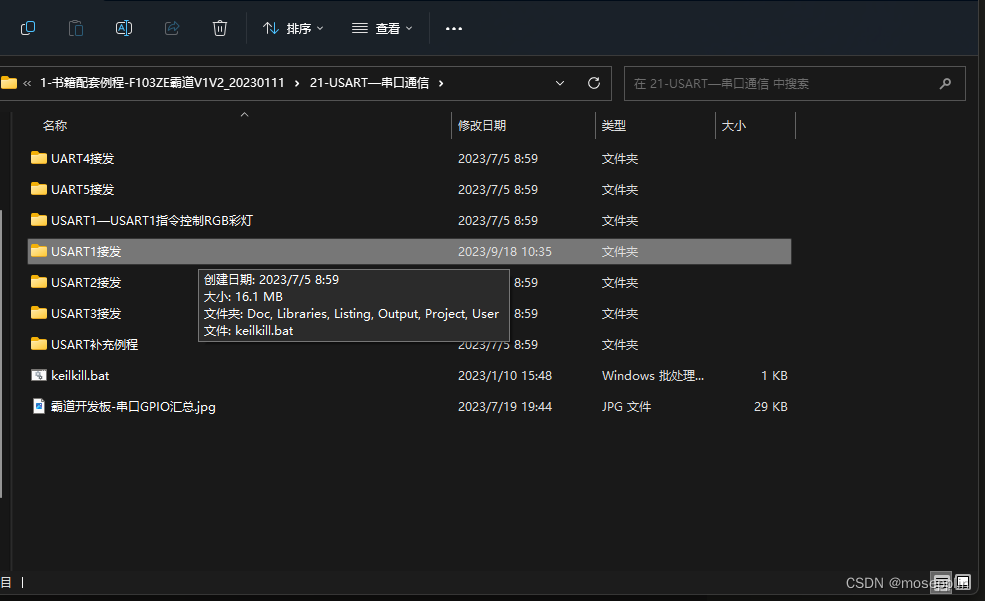Click the Share icon on the toolbar
The height and width of the screenshot is (601, 985).
(x=171, y=28)
